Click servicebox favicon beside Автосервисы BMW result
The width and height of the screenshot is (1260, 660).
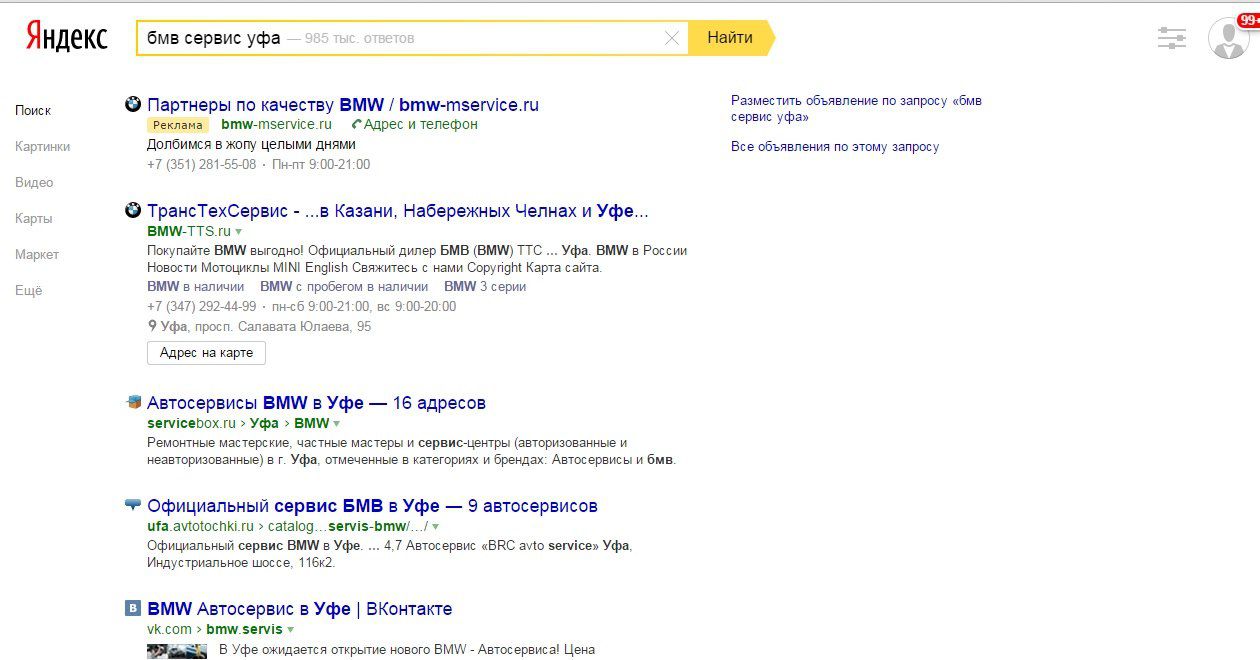133,402
